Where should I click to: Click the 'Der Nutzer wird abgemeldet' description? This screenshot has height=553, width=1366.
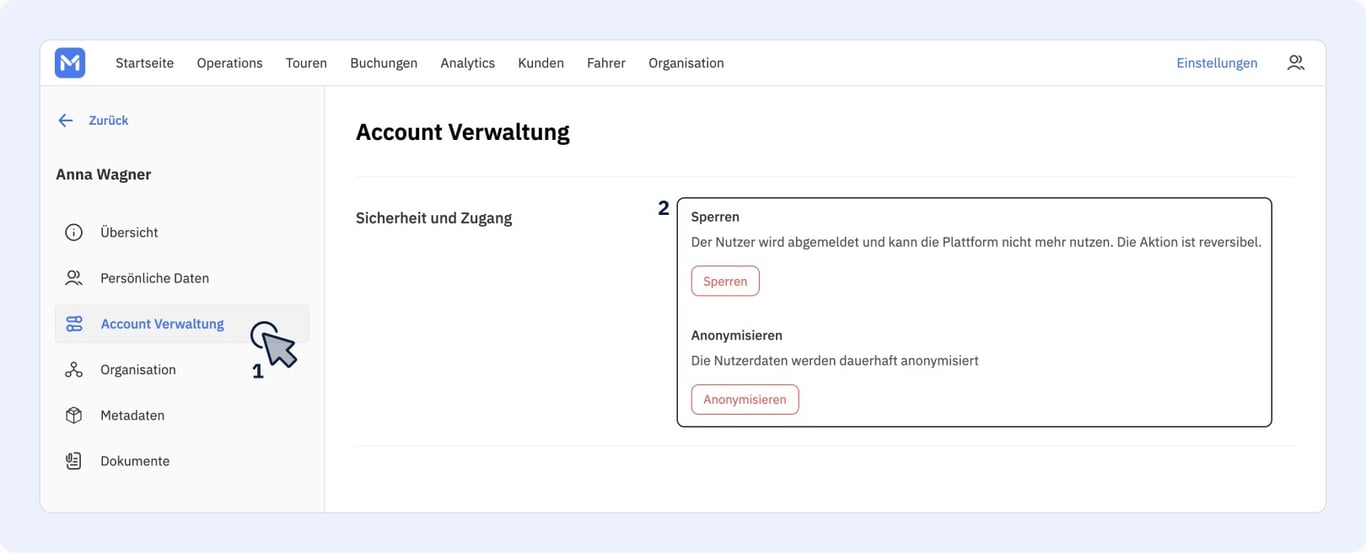(976, 242)
